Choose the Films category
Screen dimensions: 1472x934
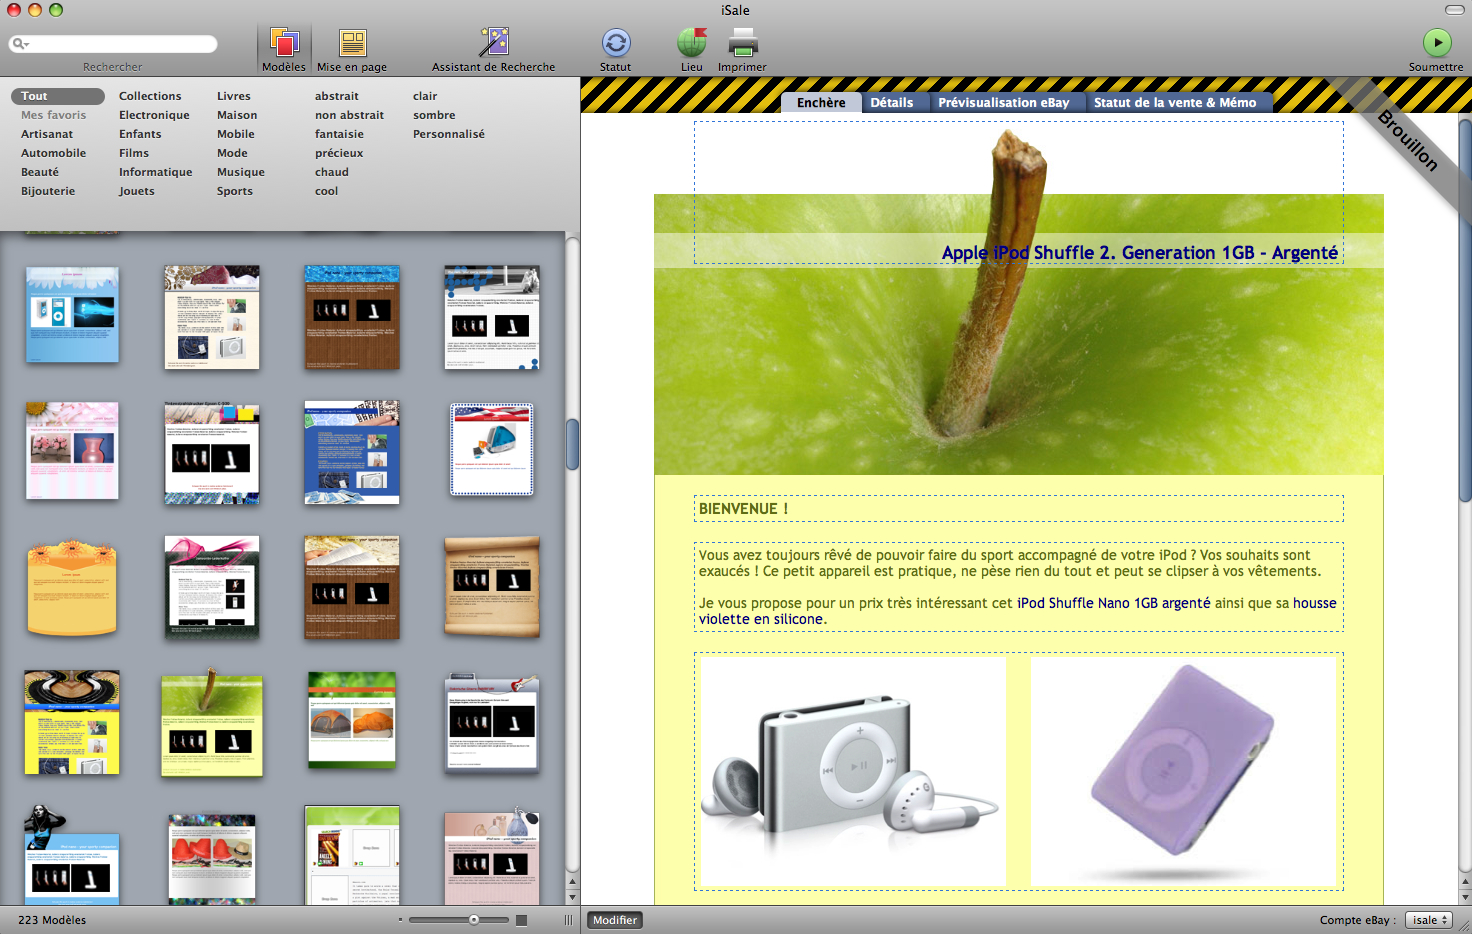click(134, 153)
